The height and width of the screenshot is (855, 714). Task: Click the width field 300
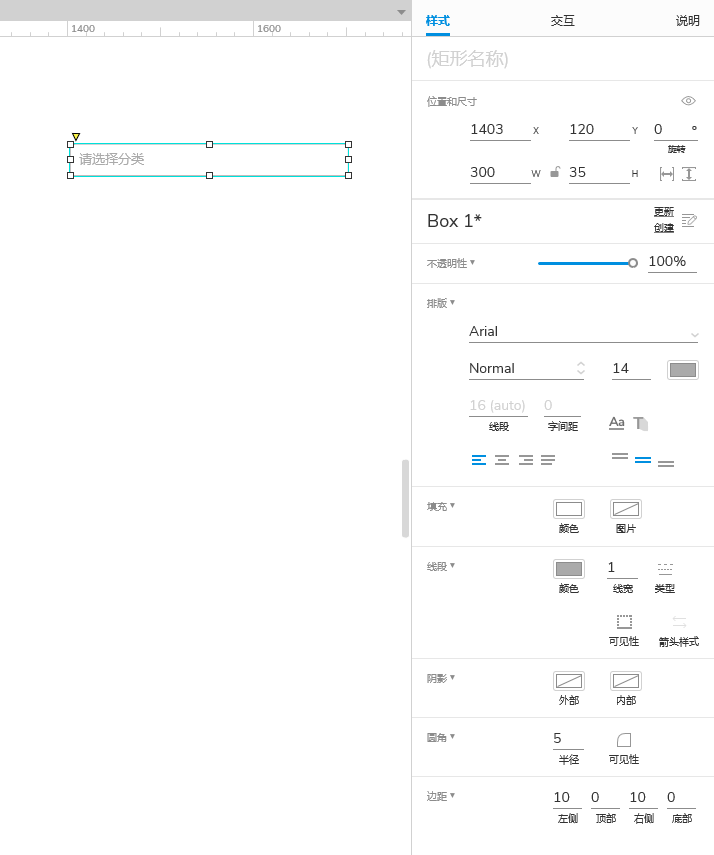[500, 172]
